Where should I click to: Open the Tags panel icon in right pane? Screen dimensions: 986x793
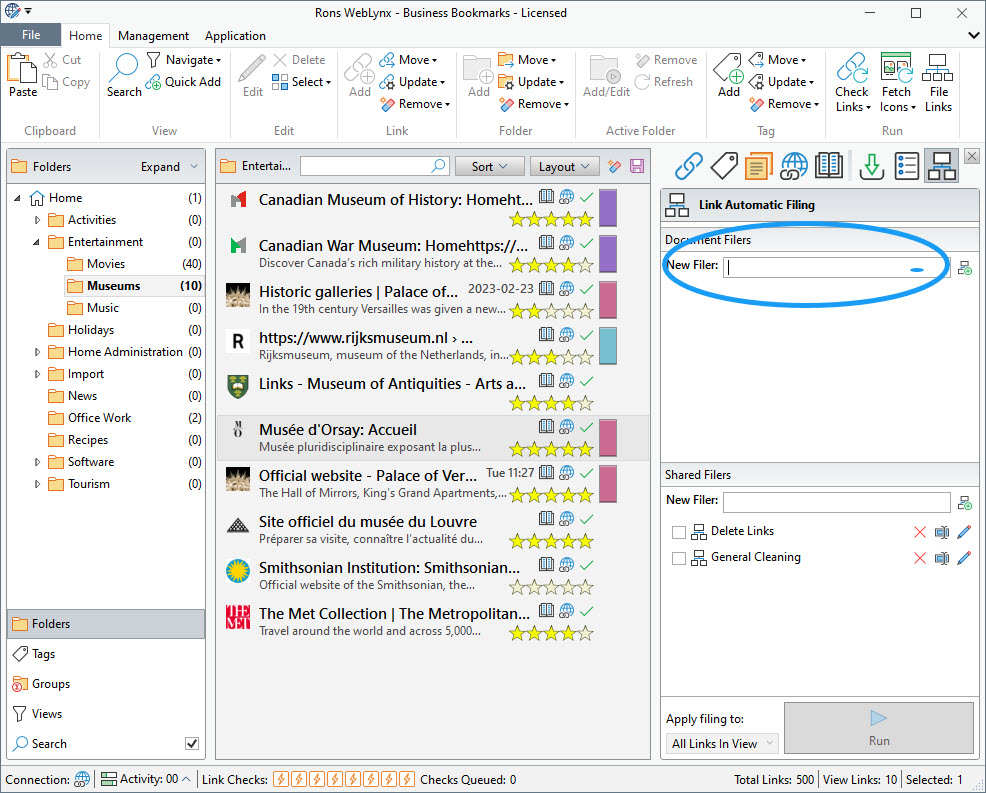pyautogui.click(x=724, y=165)
